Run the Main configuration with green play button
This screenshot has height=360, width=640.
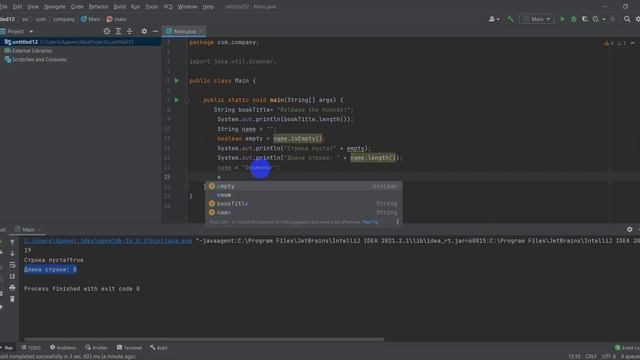pyautogui.click(x=562, y=19)
